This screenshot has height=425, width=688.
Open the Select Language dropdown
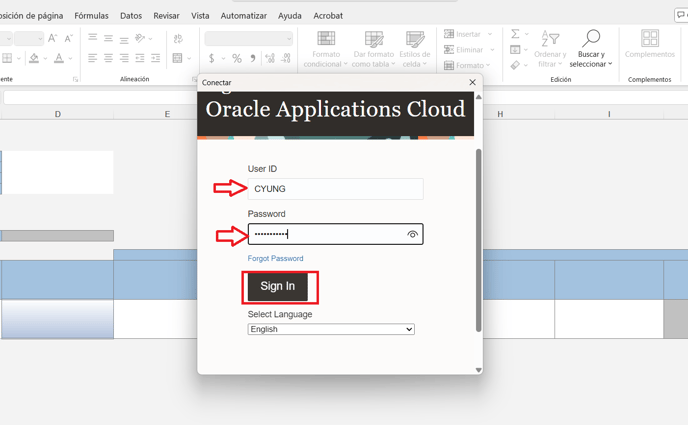[x=331, y=329]
